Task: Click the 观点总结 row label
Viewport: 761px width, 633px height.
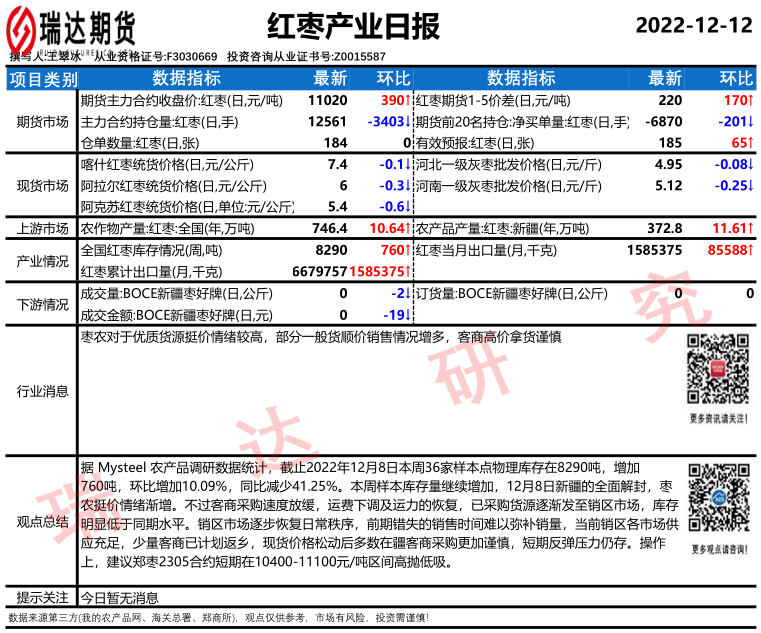Action: click(x=41, y=522)
